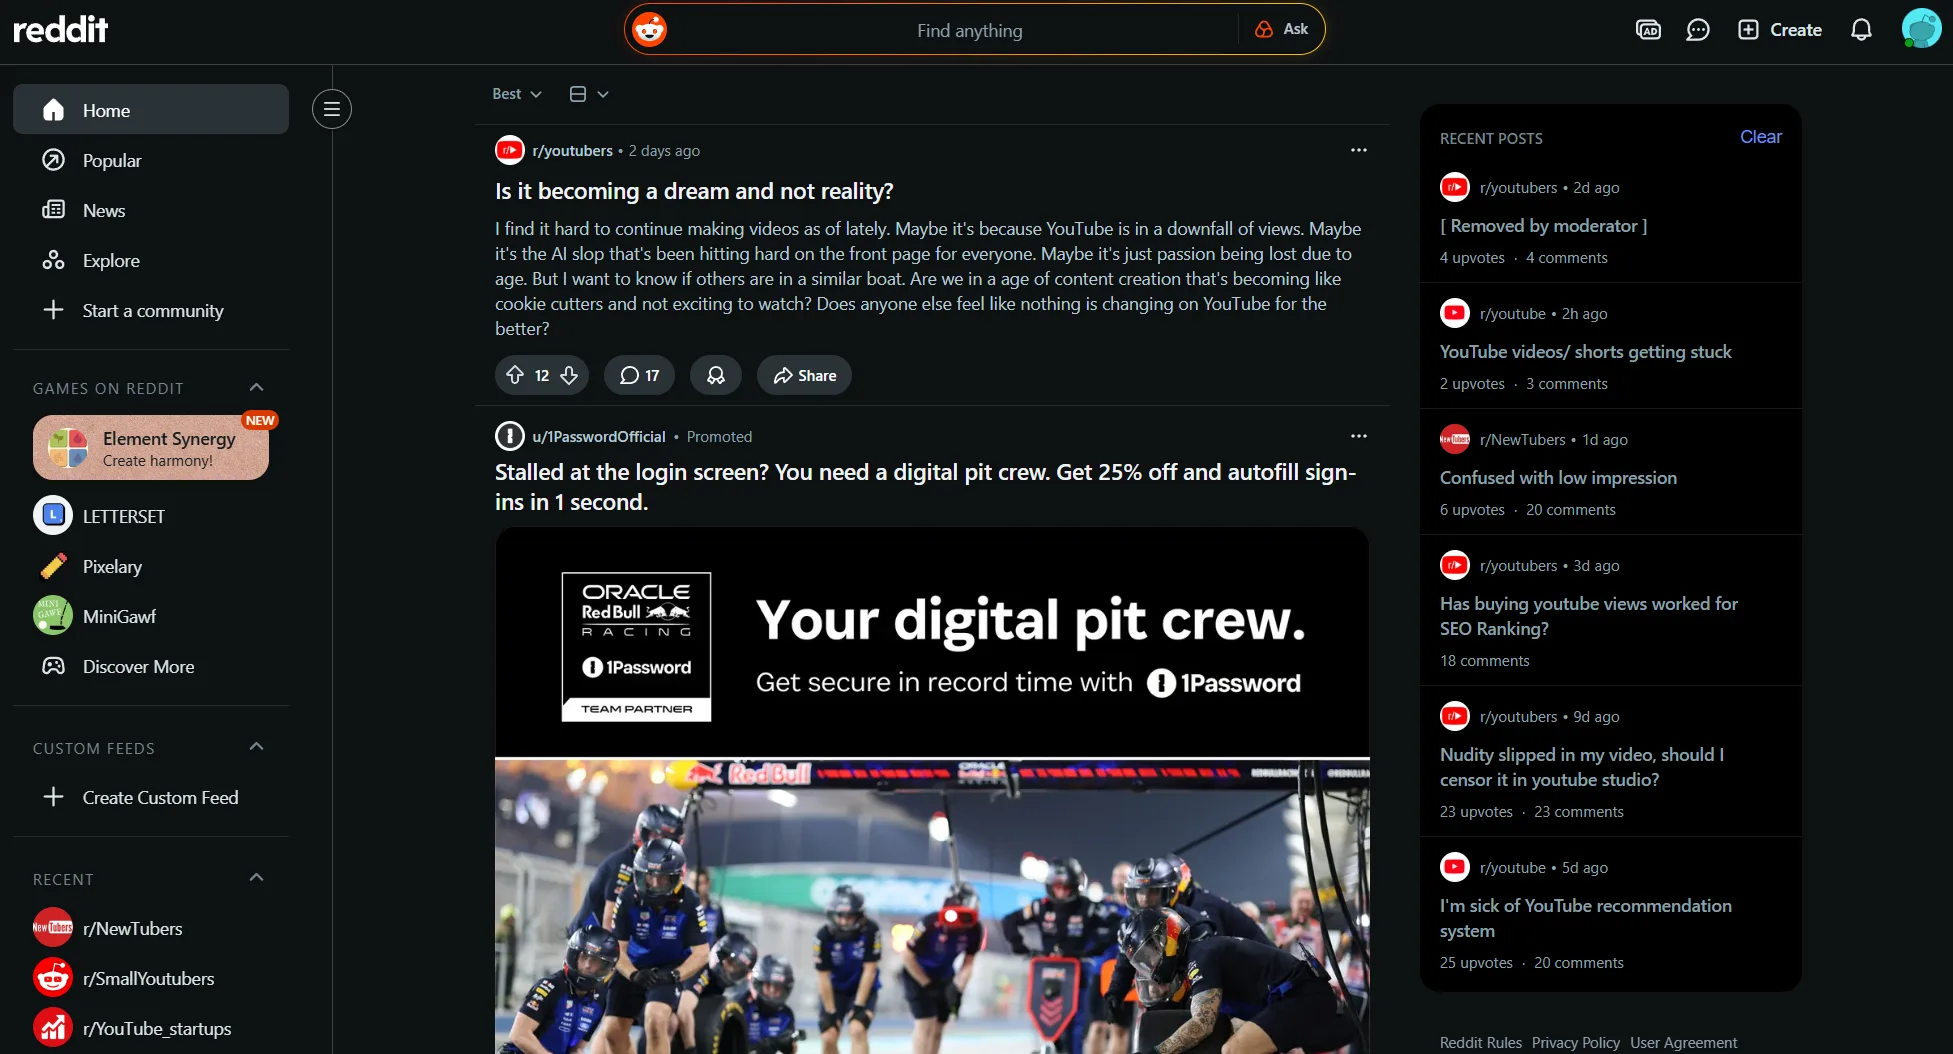Open the Element Synergy game card
The image size is (1953, 1054).
tap(151, 447)
